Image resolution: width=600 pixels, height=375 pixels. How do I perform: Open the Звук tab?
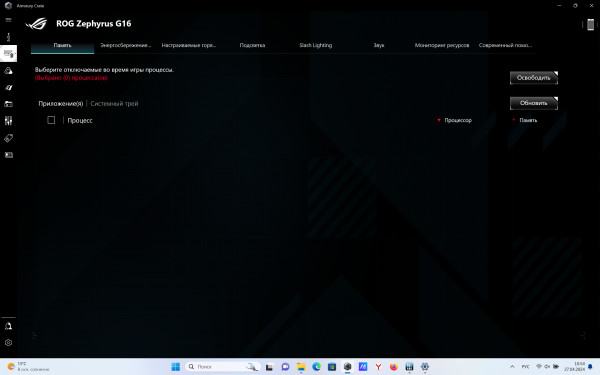378,45
